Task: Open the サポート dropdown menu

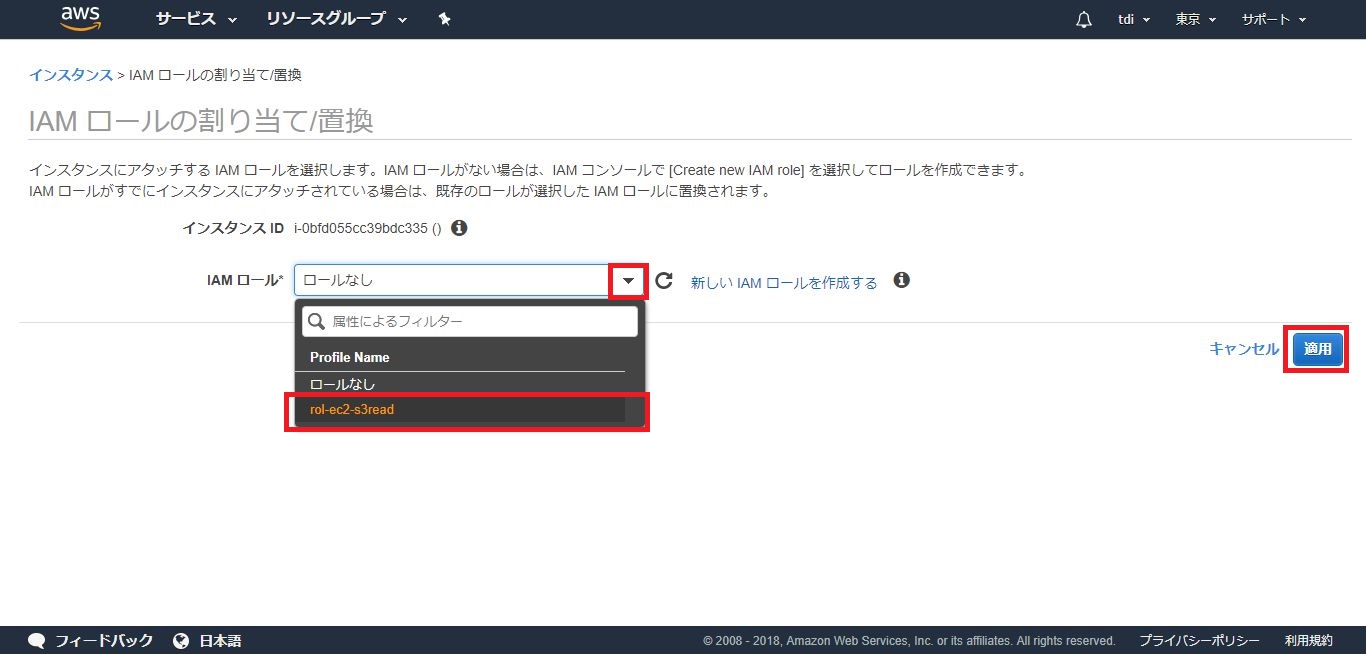Action: tap(1273, 20)
